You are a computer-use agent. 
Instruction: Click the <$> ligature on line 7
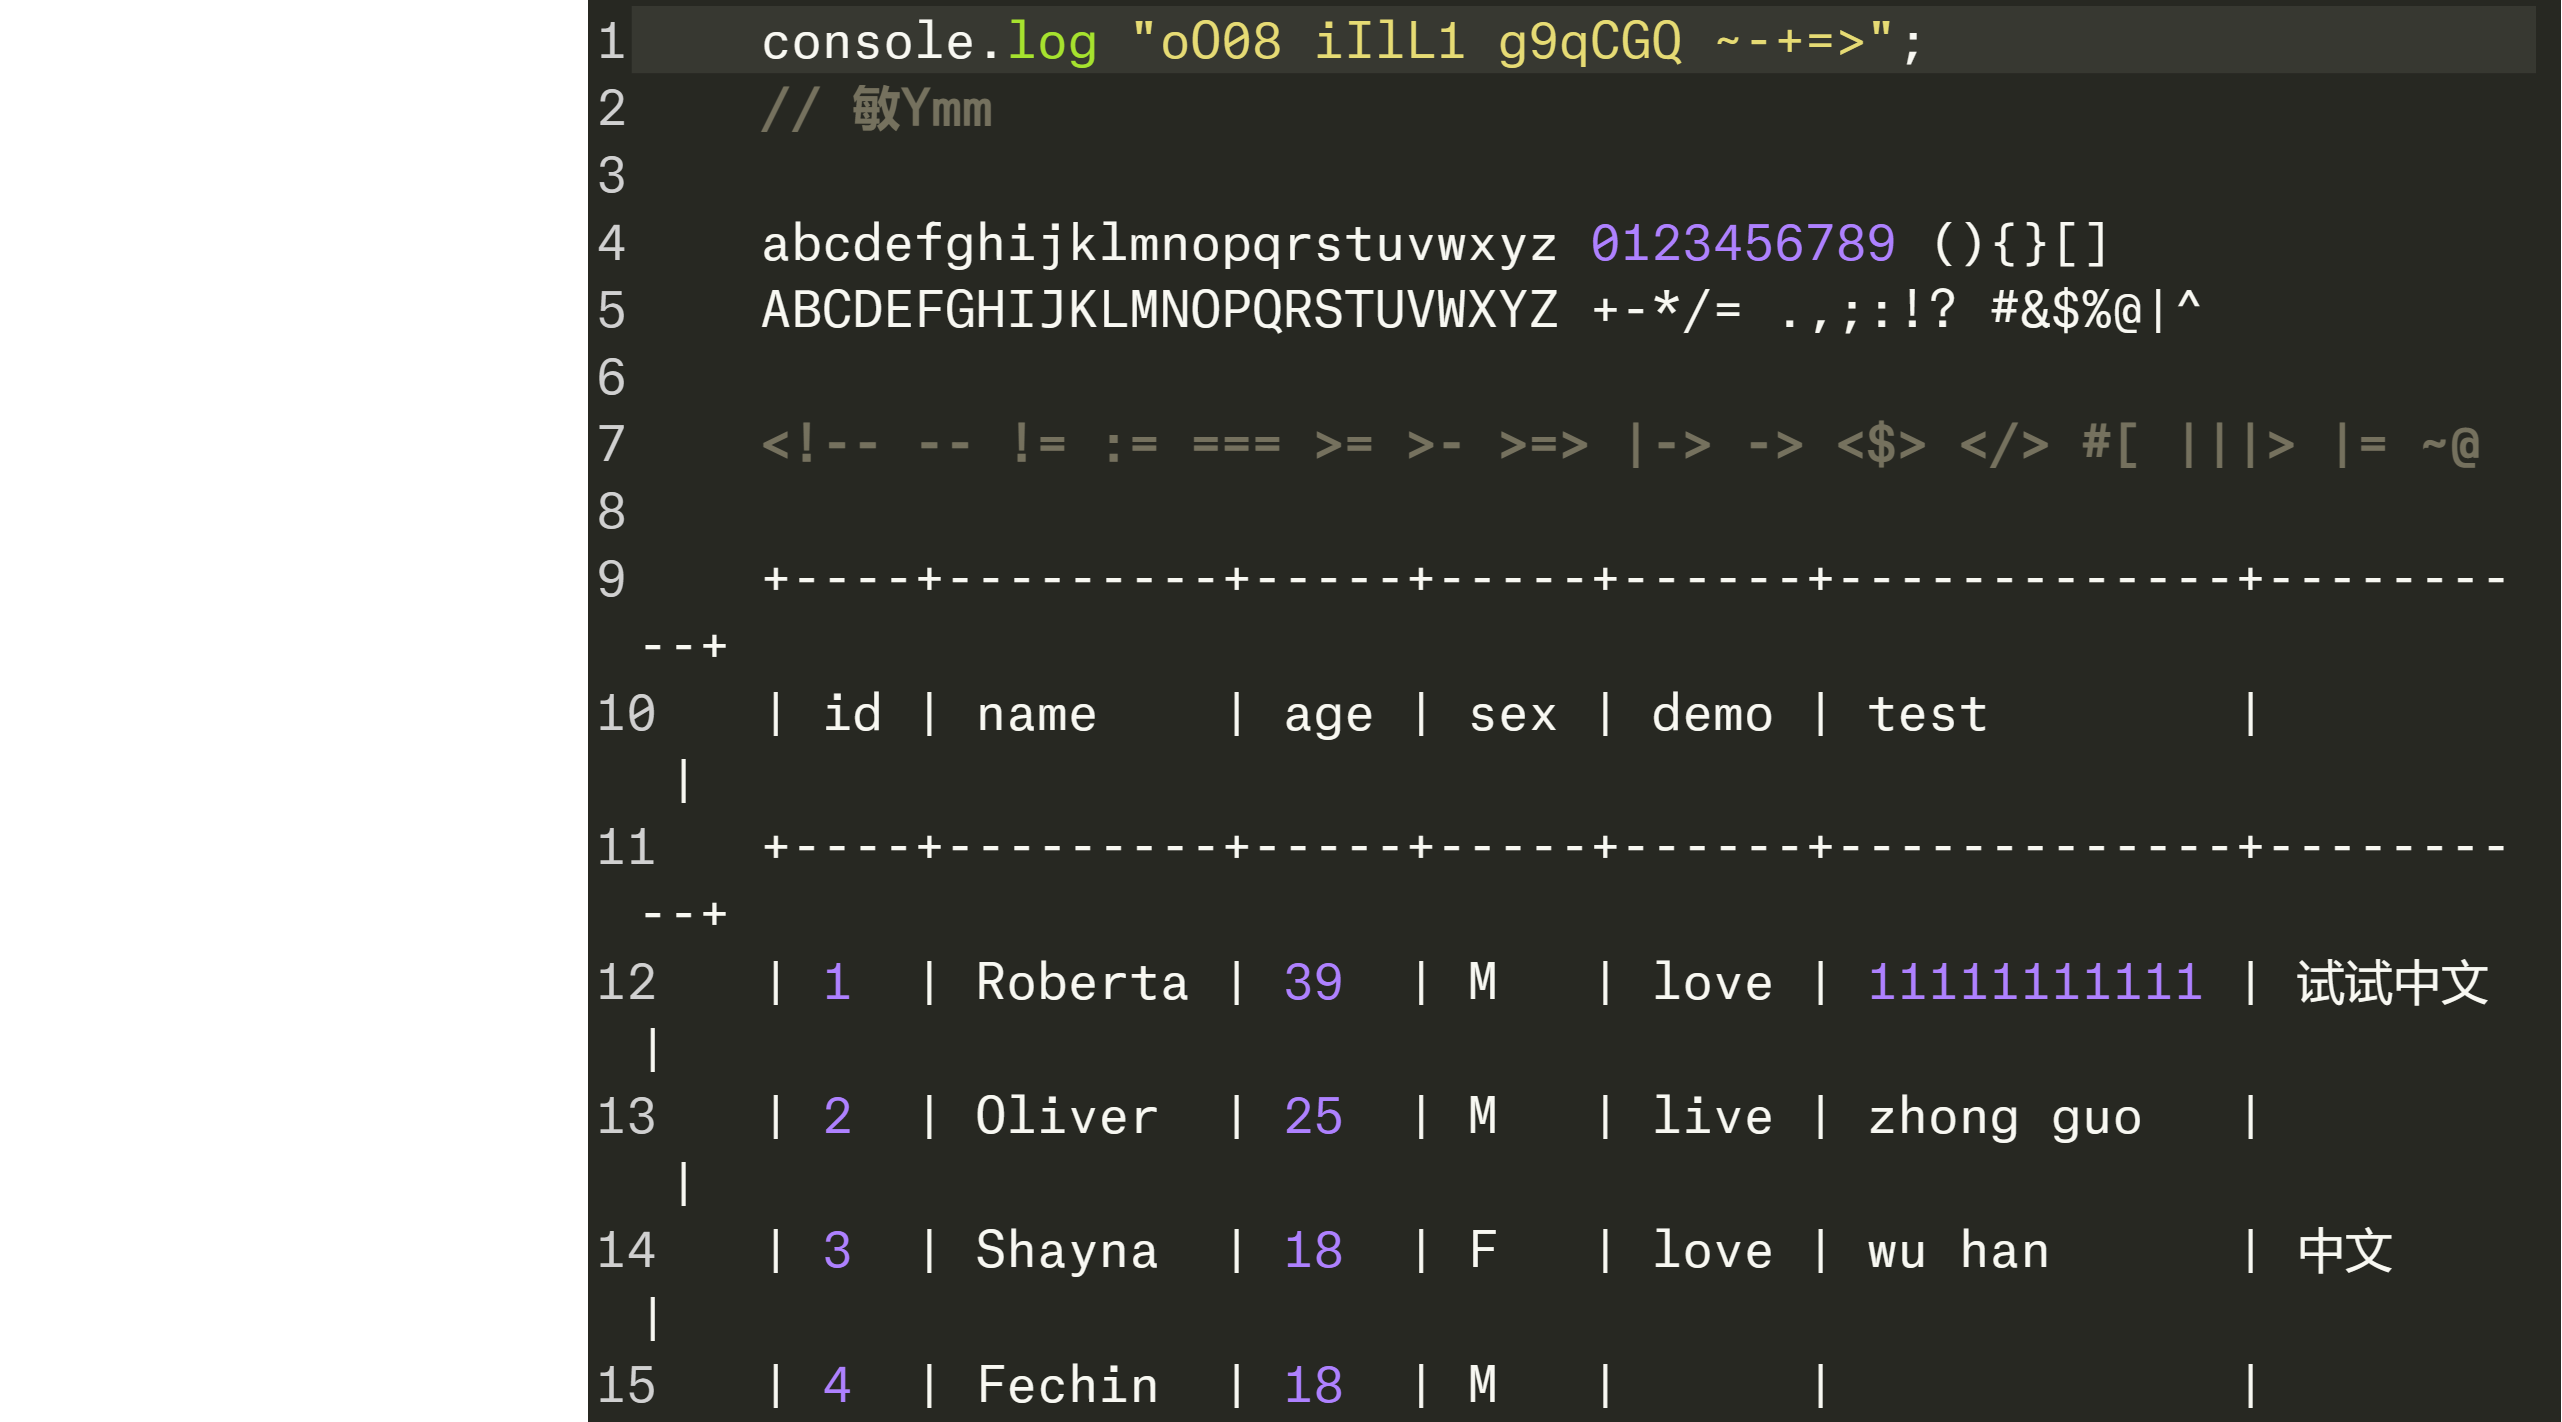click(1880, 444)
